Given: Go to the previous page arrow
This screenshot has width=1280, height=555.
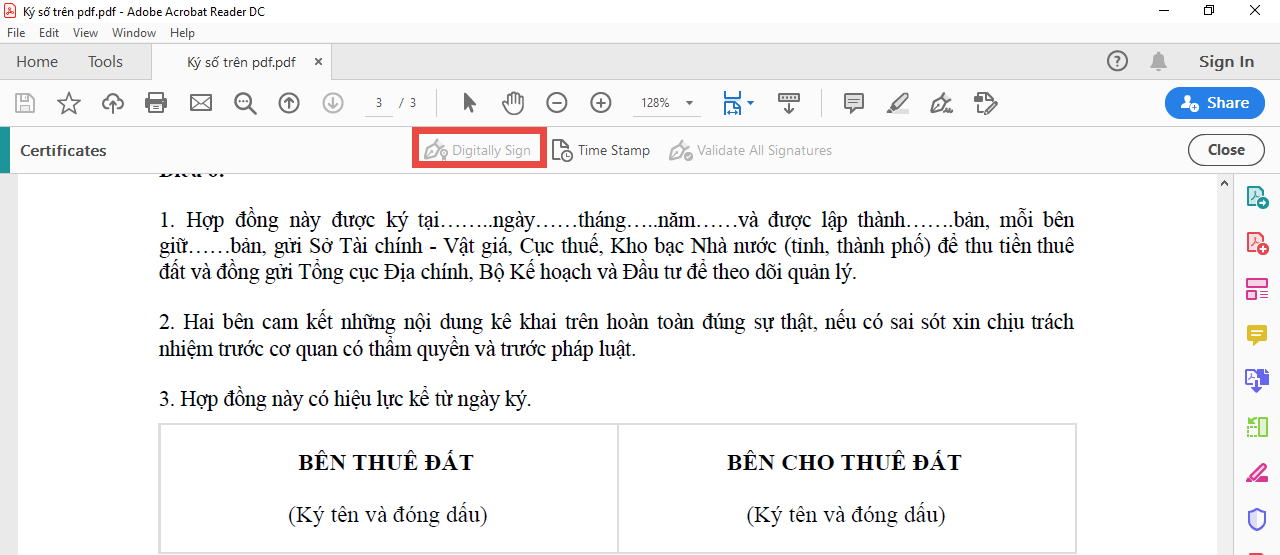Looking at the screenshot, I should [289, 103].
